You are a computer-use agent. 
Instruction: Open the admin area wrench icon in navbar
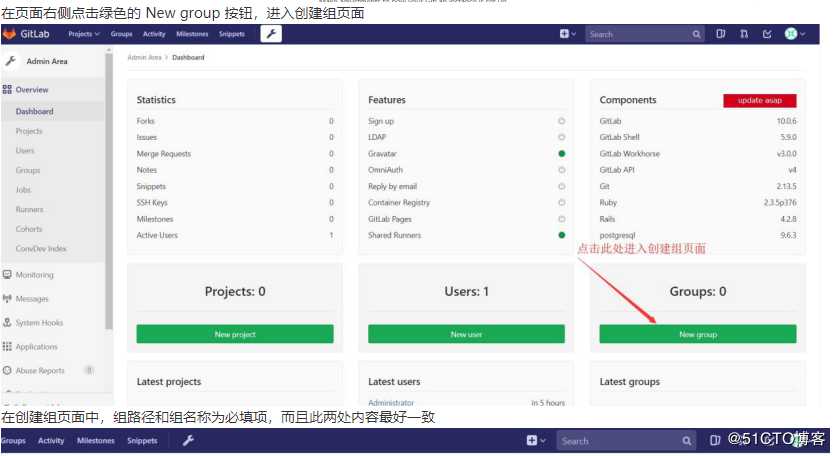[271, 34]
